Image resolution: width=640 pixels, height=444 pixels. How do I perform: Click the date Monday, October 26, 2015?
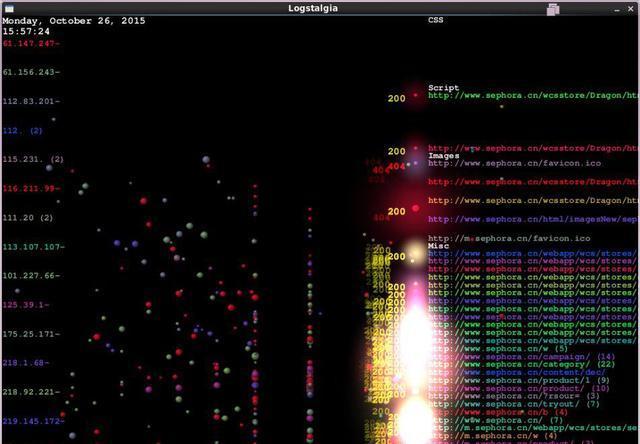74,21
